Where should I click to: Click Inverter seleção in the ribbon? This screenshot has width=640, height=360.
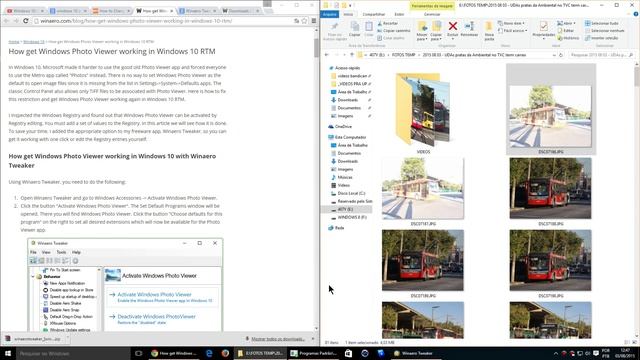602,38
